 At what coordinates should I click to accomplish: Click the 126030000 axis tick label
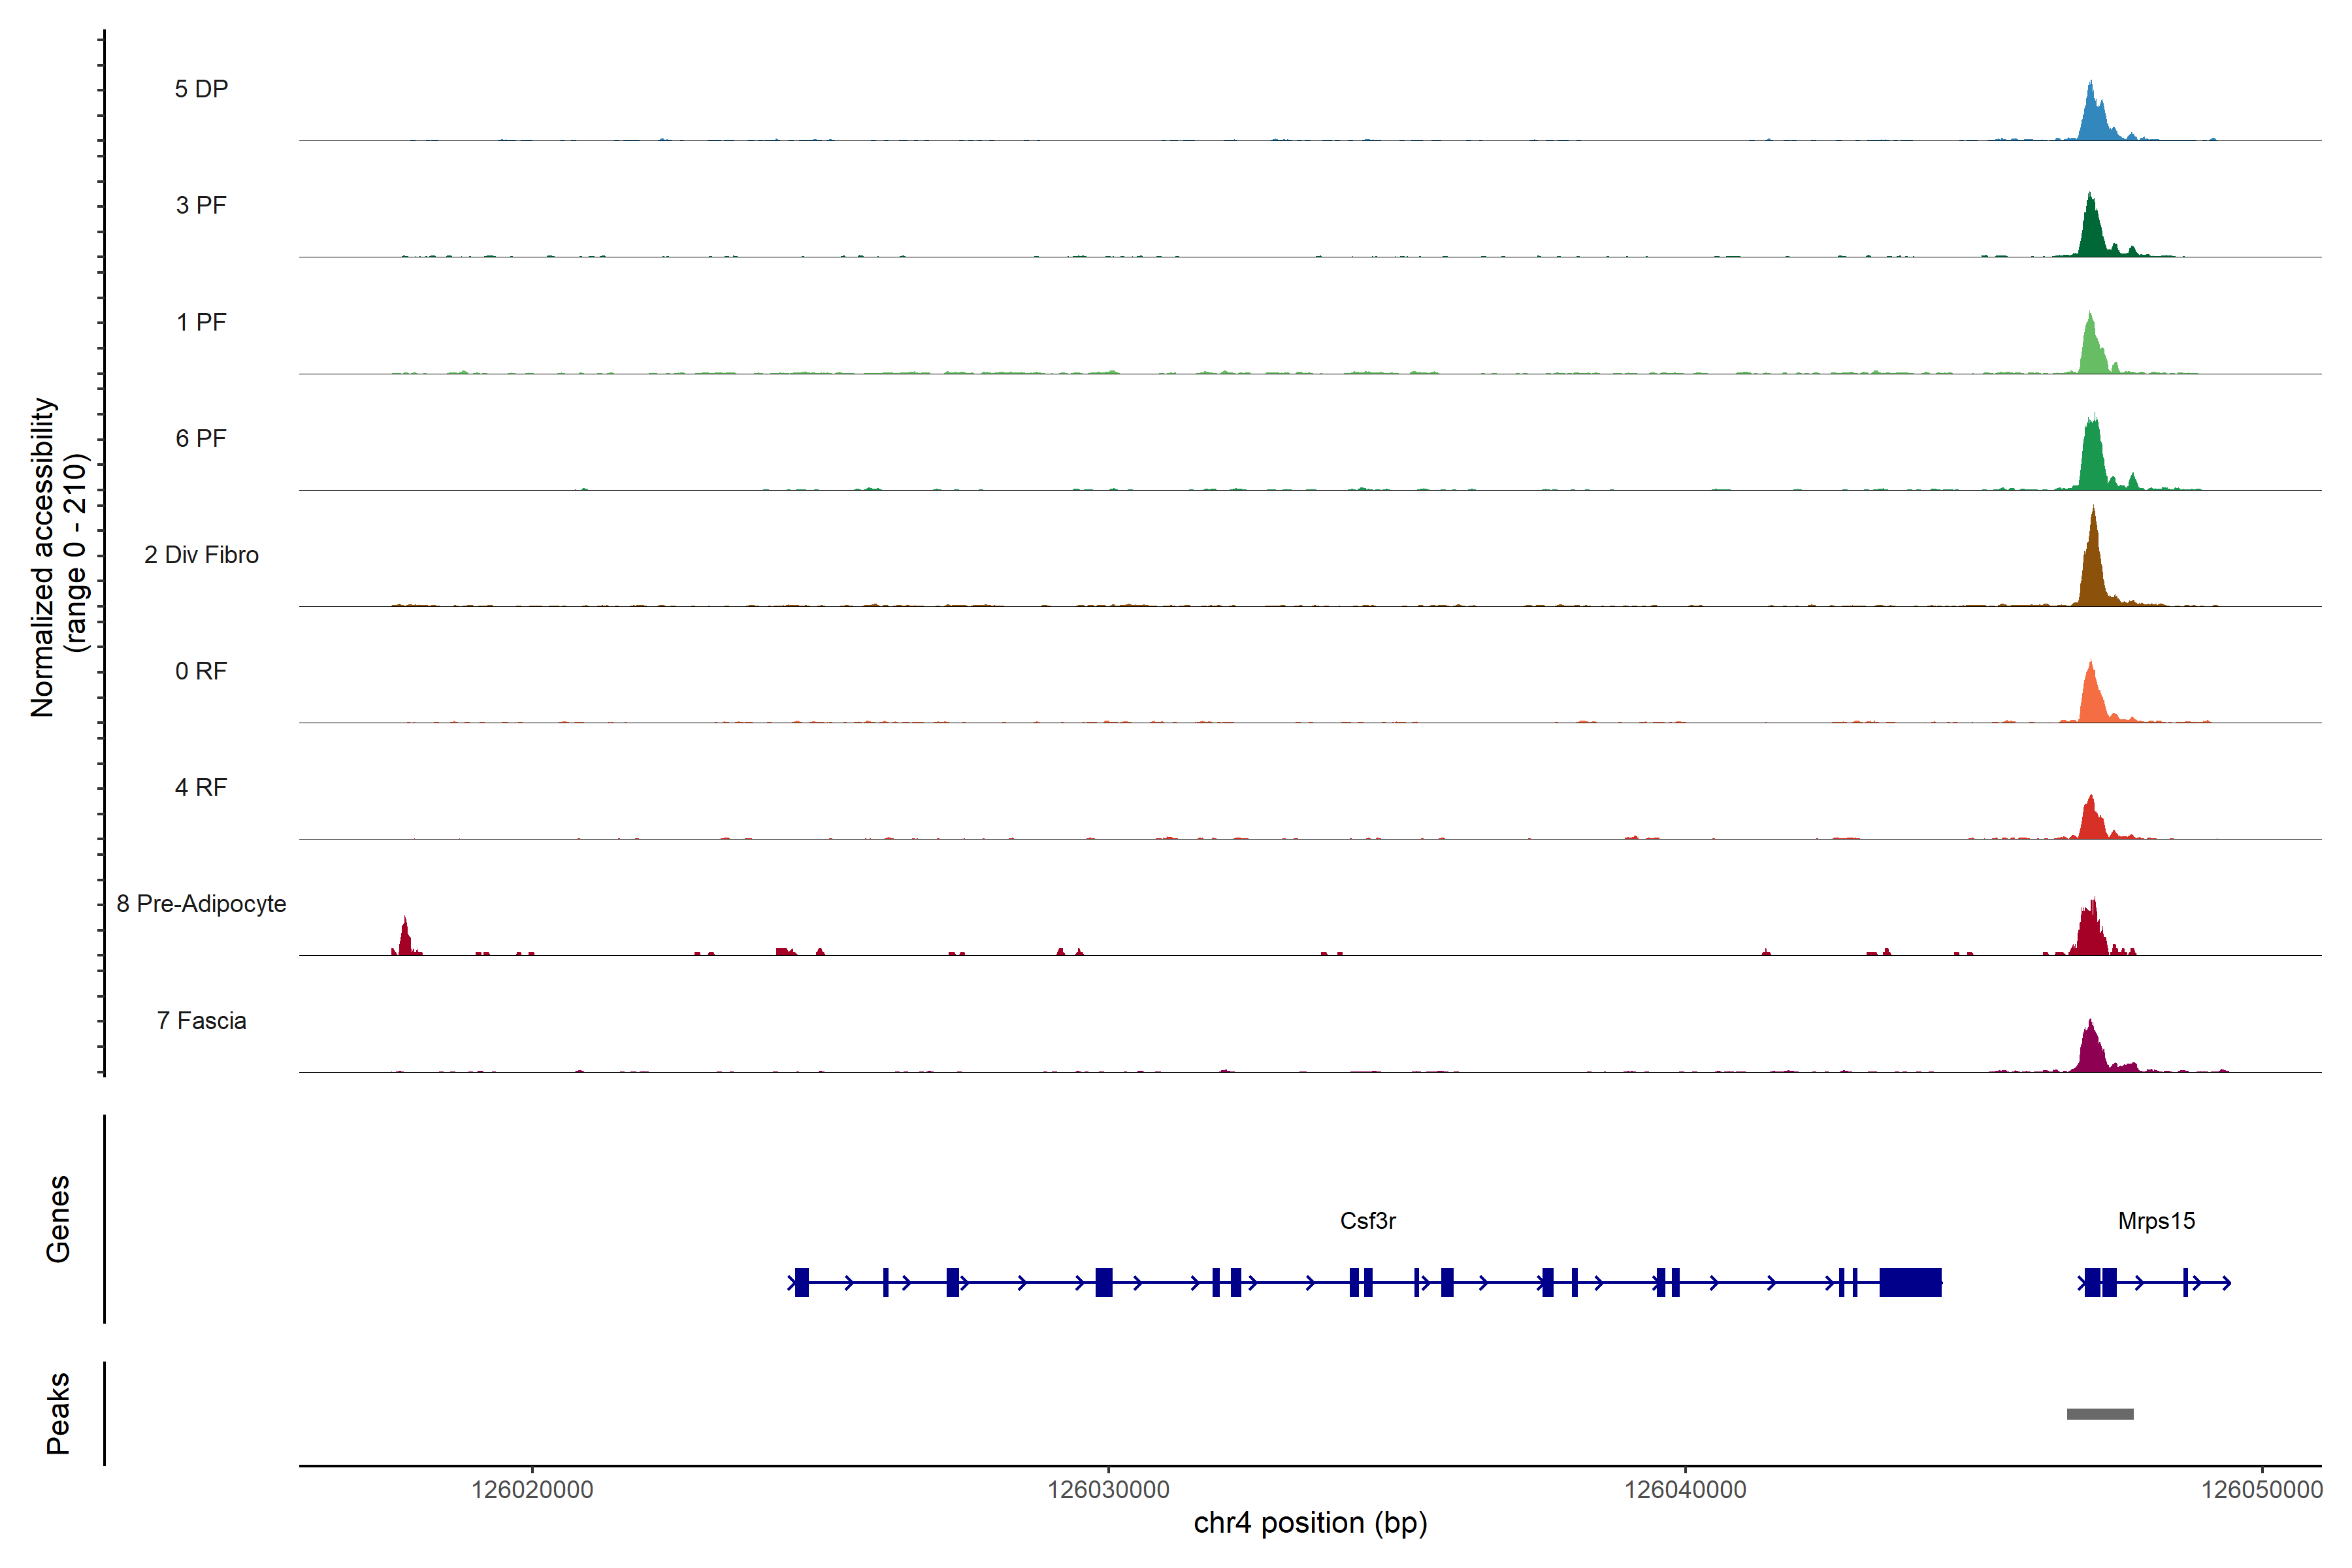1108,1489
